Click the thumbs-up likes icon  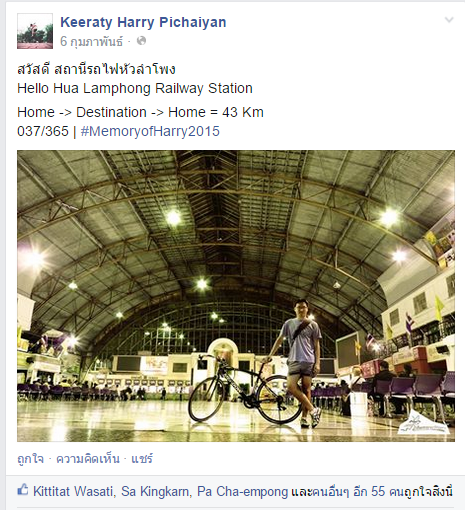22,490
